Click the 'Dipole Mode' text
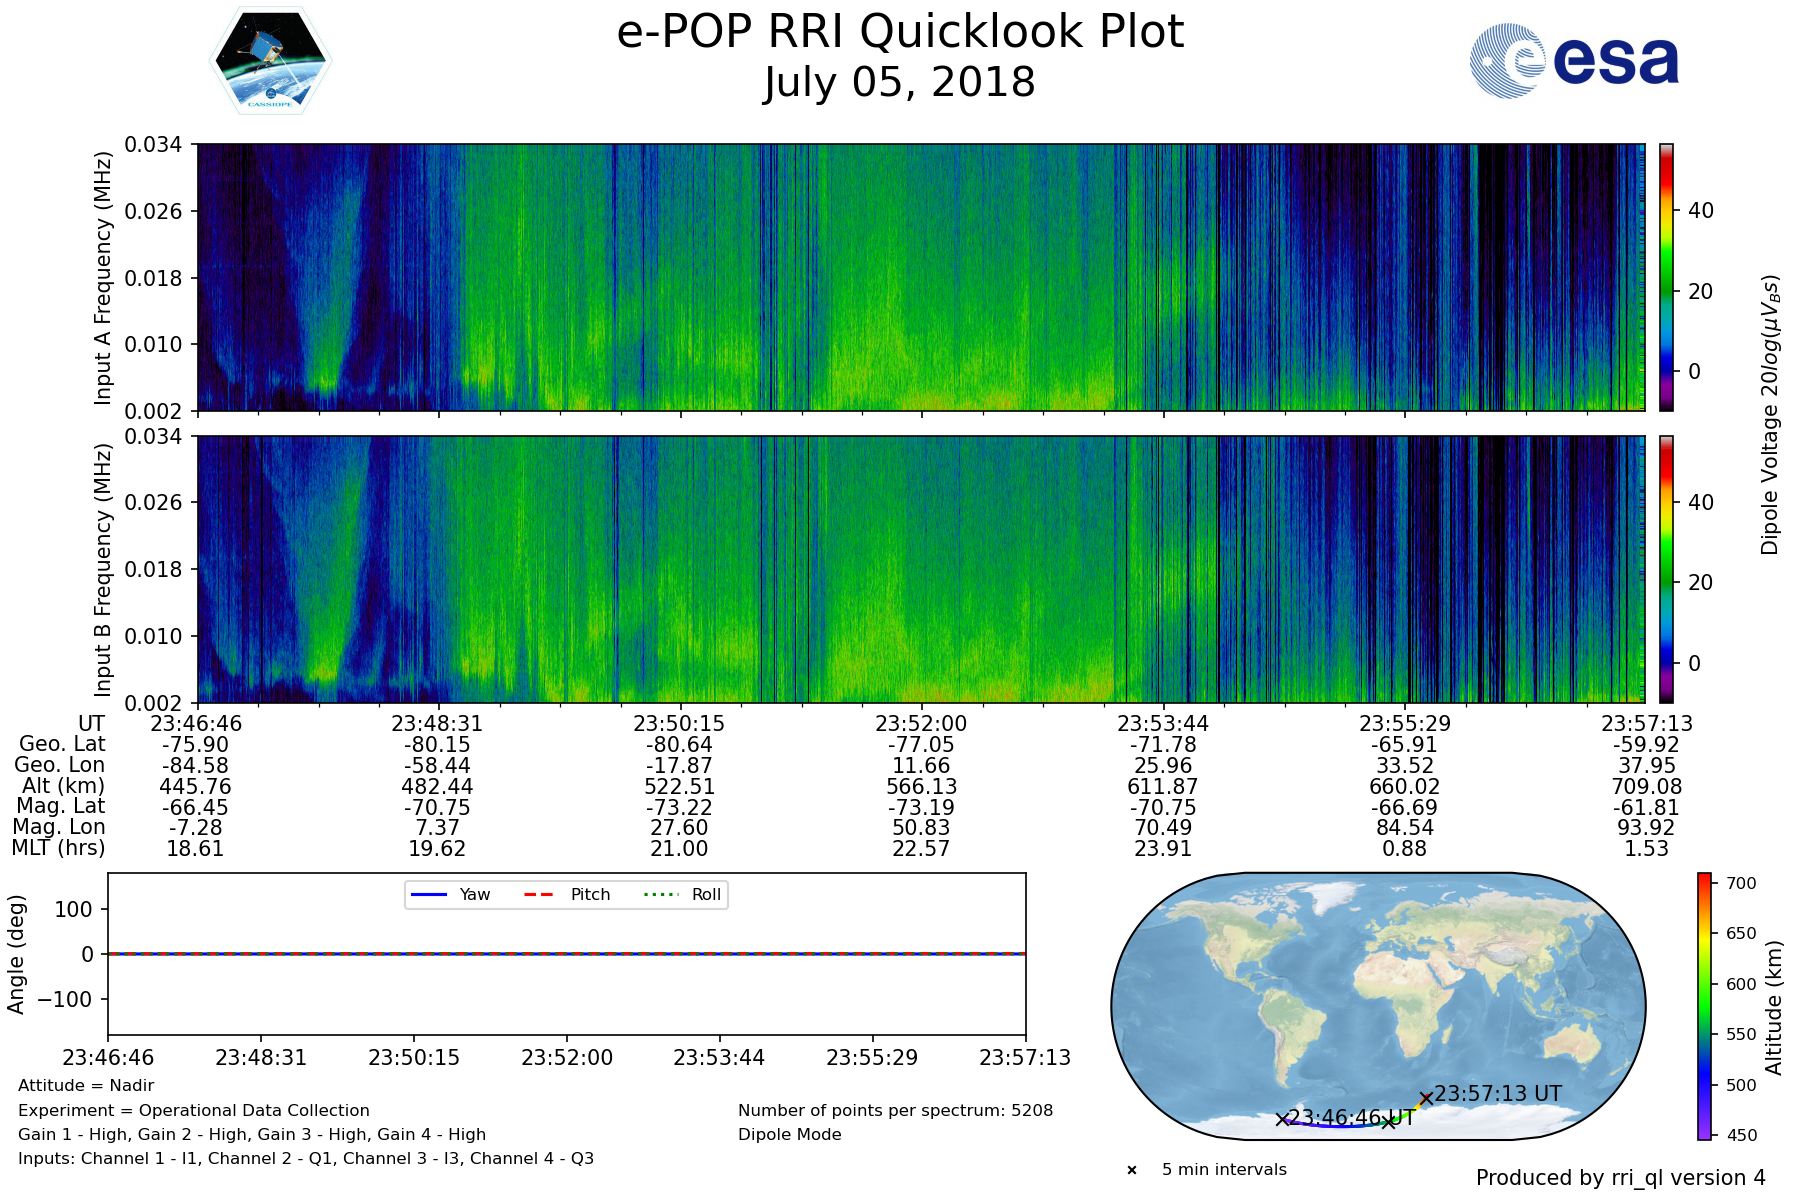 pos(790,1135)
